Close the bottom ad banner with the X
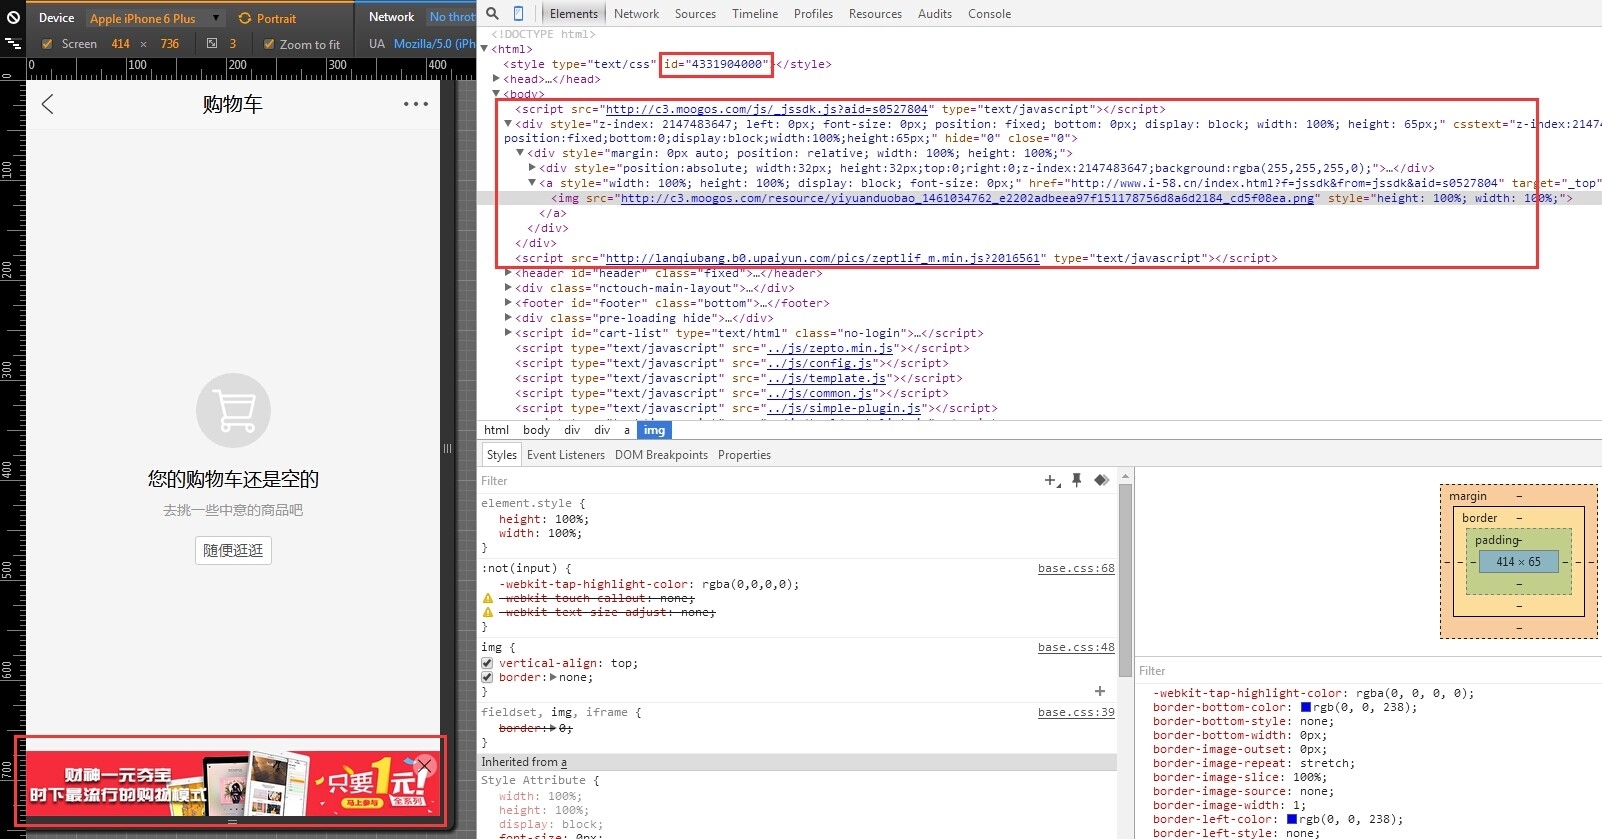The image size is (1602, 839). click(425, 766)
